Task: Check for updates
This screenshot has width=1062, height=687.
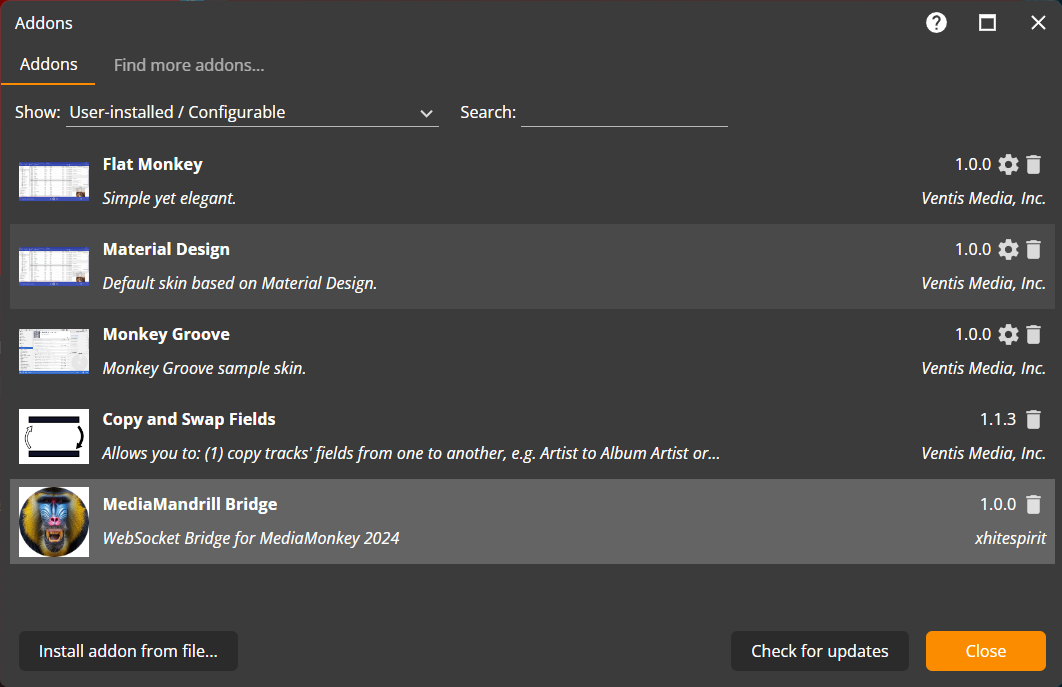Action: tap(820, 651)
